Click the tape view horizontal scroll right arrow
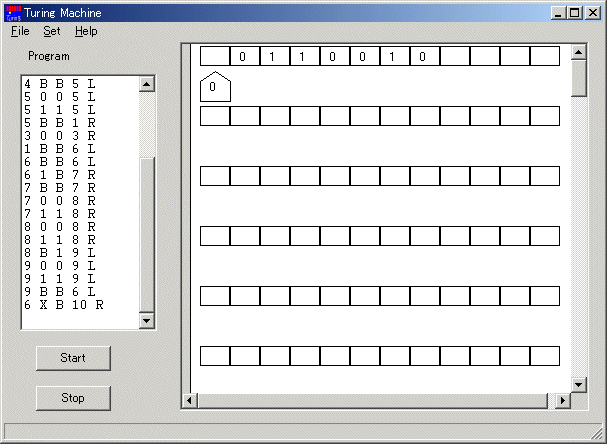This screenshot has width=607, height=444. pos(563,400)
